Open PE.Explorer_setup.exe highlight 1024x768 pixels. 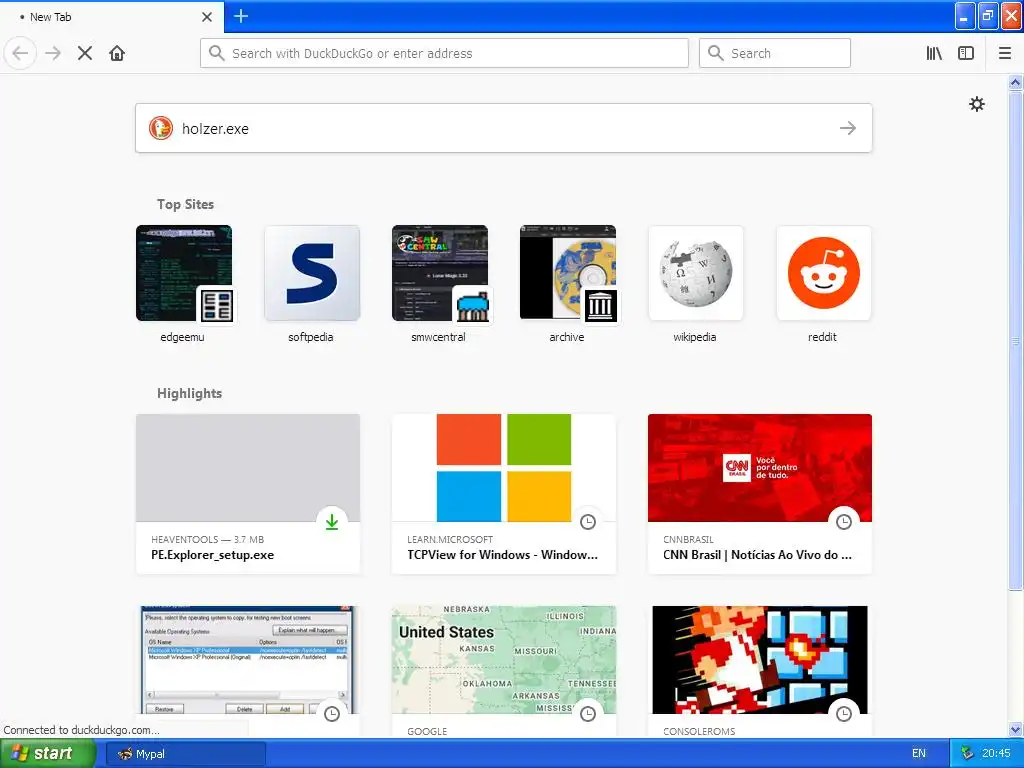tap(248, 494)
